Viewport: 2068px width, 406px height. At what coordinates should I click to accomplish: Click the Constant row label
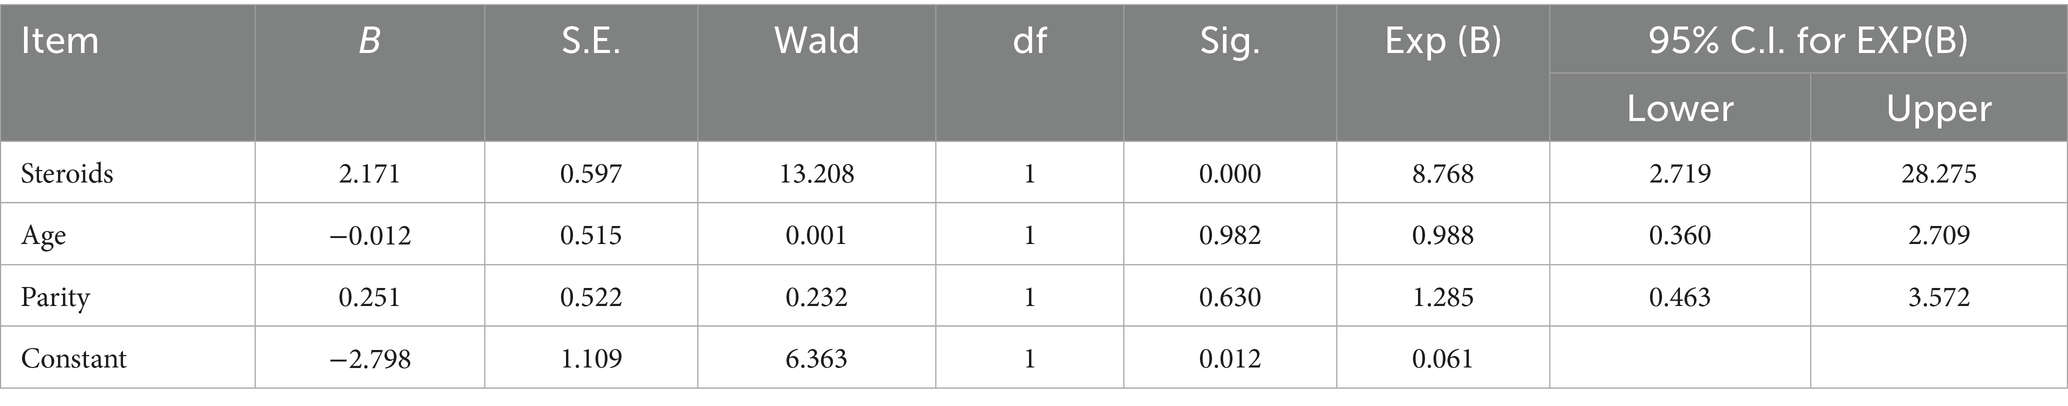pos(74,359)
